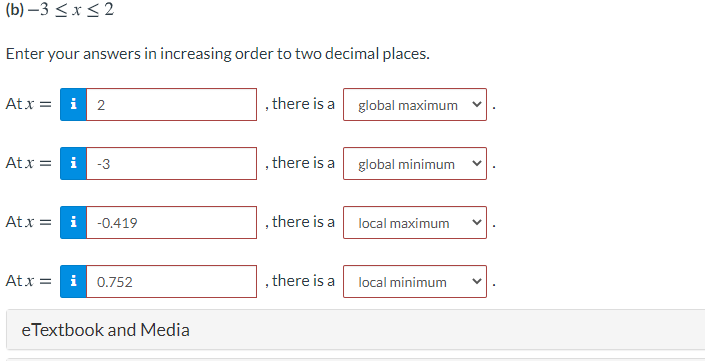
Task: Click the chevron arrow of global maximum select
Action: pos(476,105)
